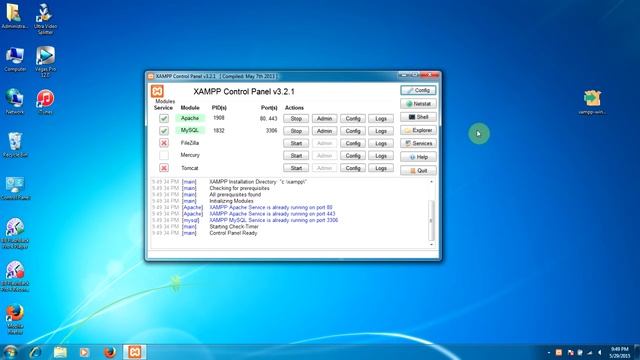Select the xampp-win installer desktop icon
This screenshot has width=640, height=360.
(592, 102)
